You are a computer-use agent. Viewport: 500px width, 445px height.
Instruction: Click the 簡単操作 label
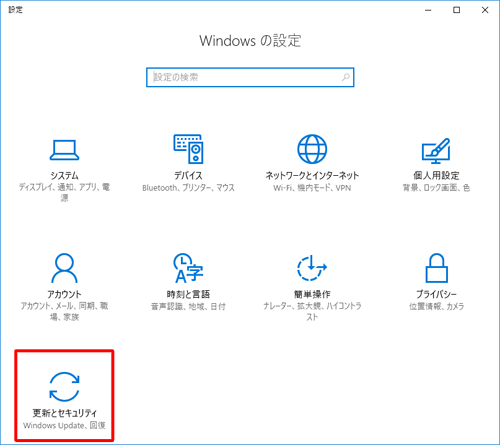tap(312, 294)
